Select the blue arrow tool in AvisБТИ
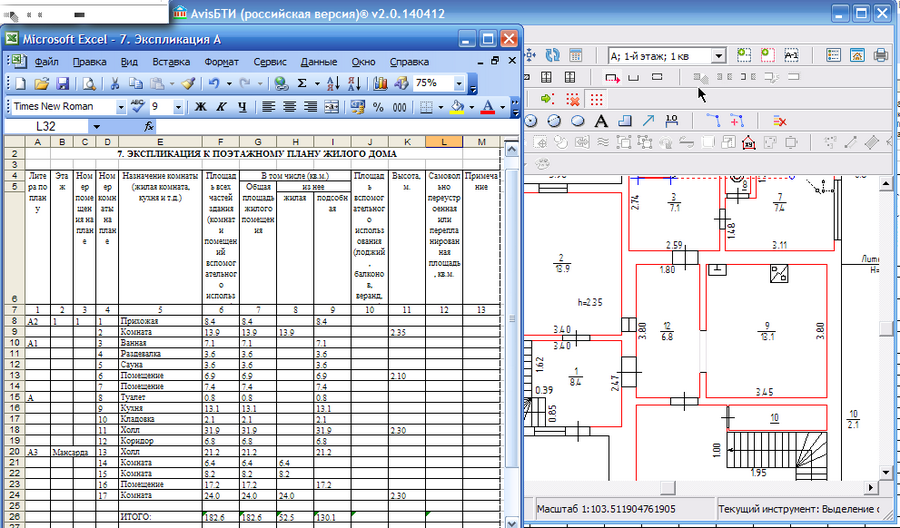900x528 pixels. 647,121
